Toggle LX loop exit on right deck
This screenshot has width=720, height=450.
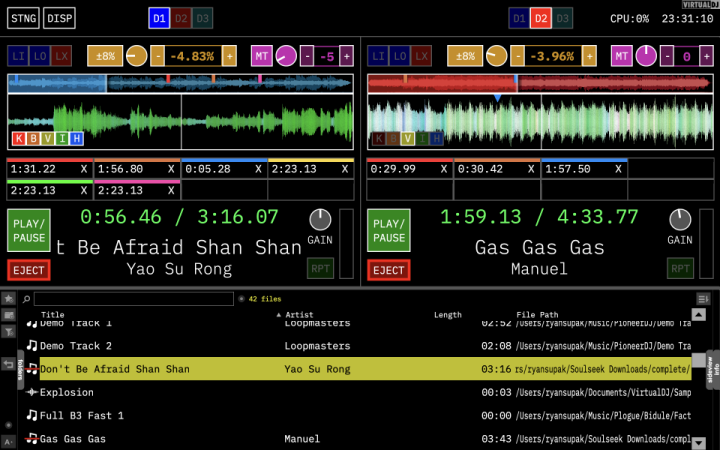click(421, 56)
